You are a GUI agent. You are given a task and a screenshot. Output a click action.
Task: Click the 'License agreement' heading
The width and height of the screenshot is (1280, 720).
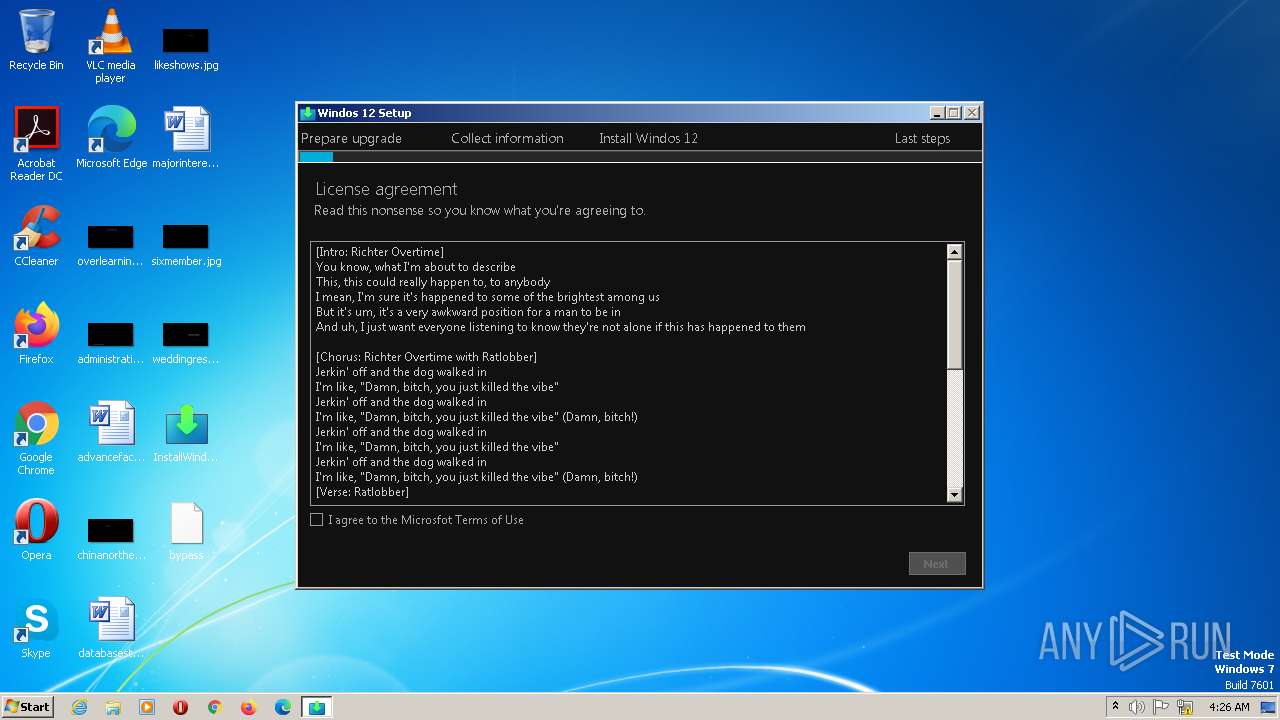click(x=386, y=189)
